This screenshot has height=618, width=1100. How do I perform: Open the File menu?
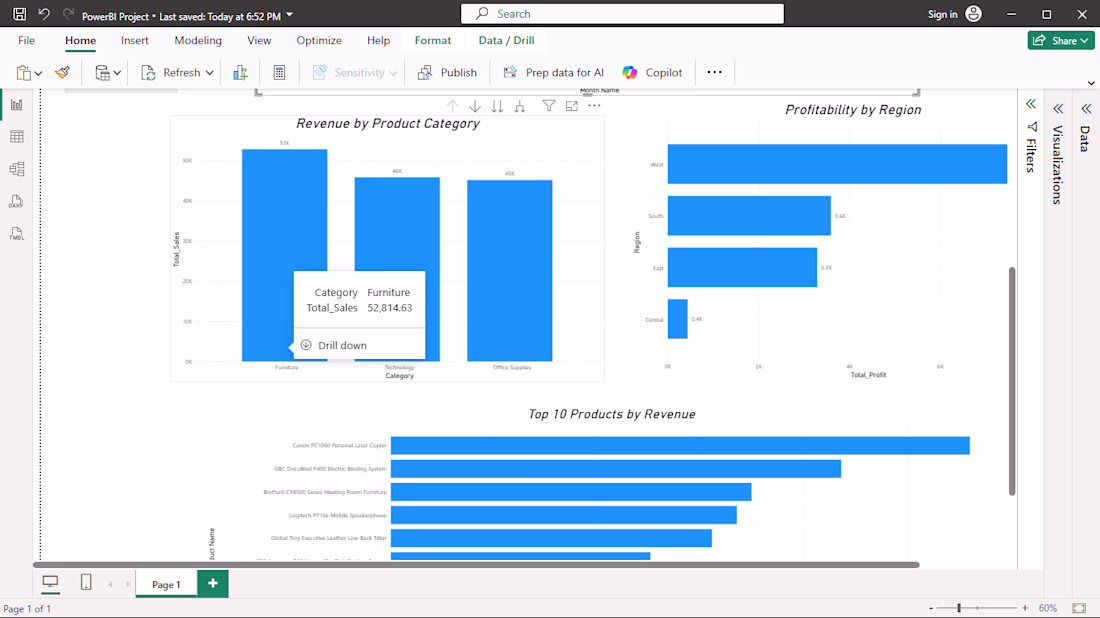[26, 41]
